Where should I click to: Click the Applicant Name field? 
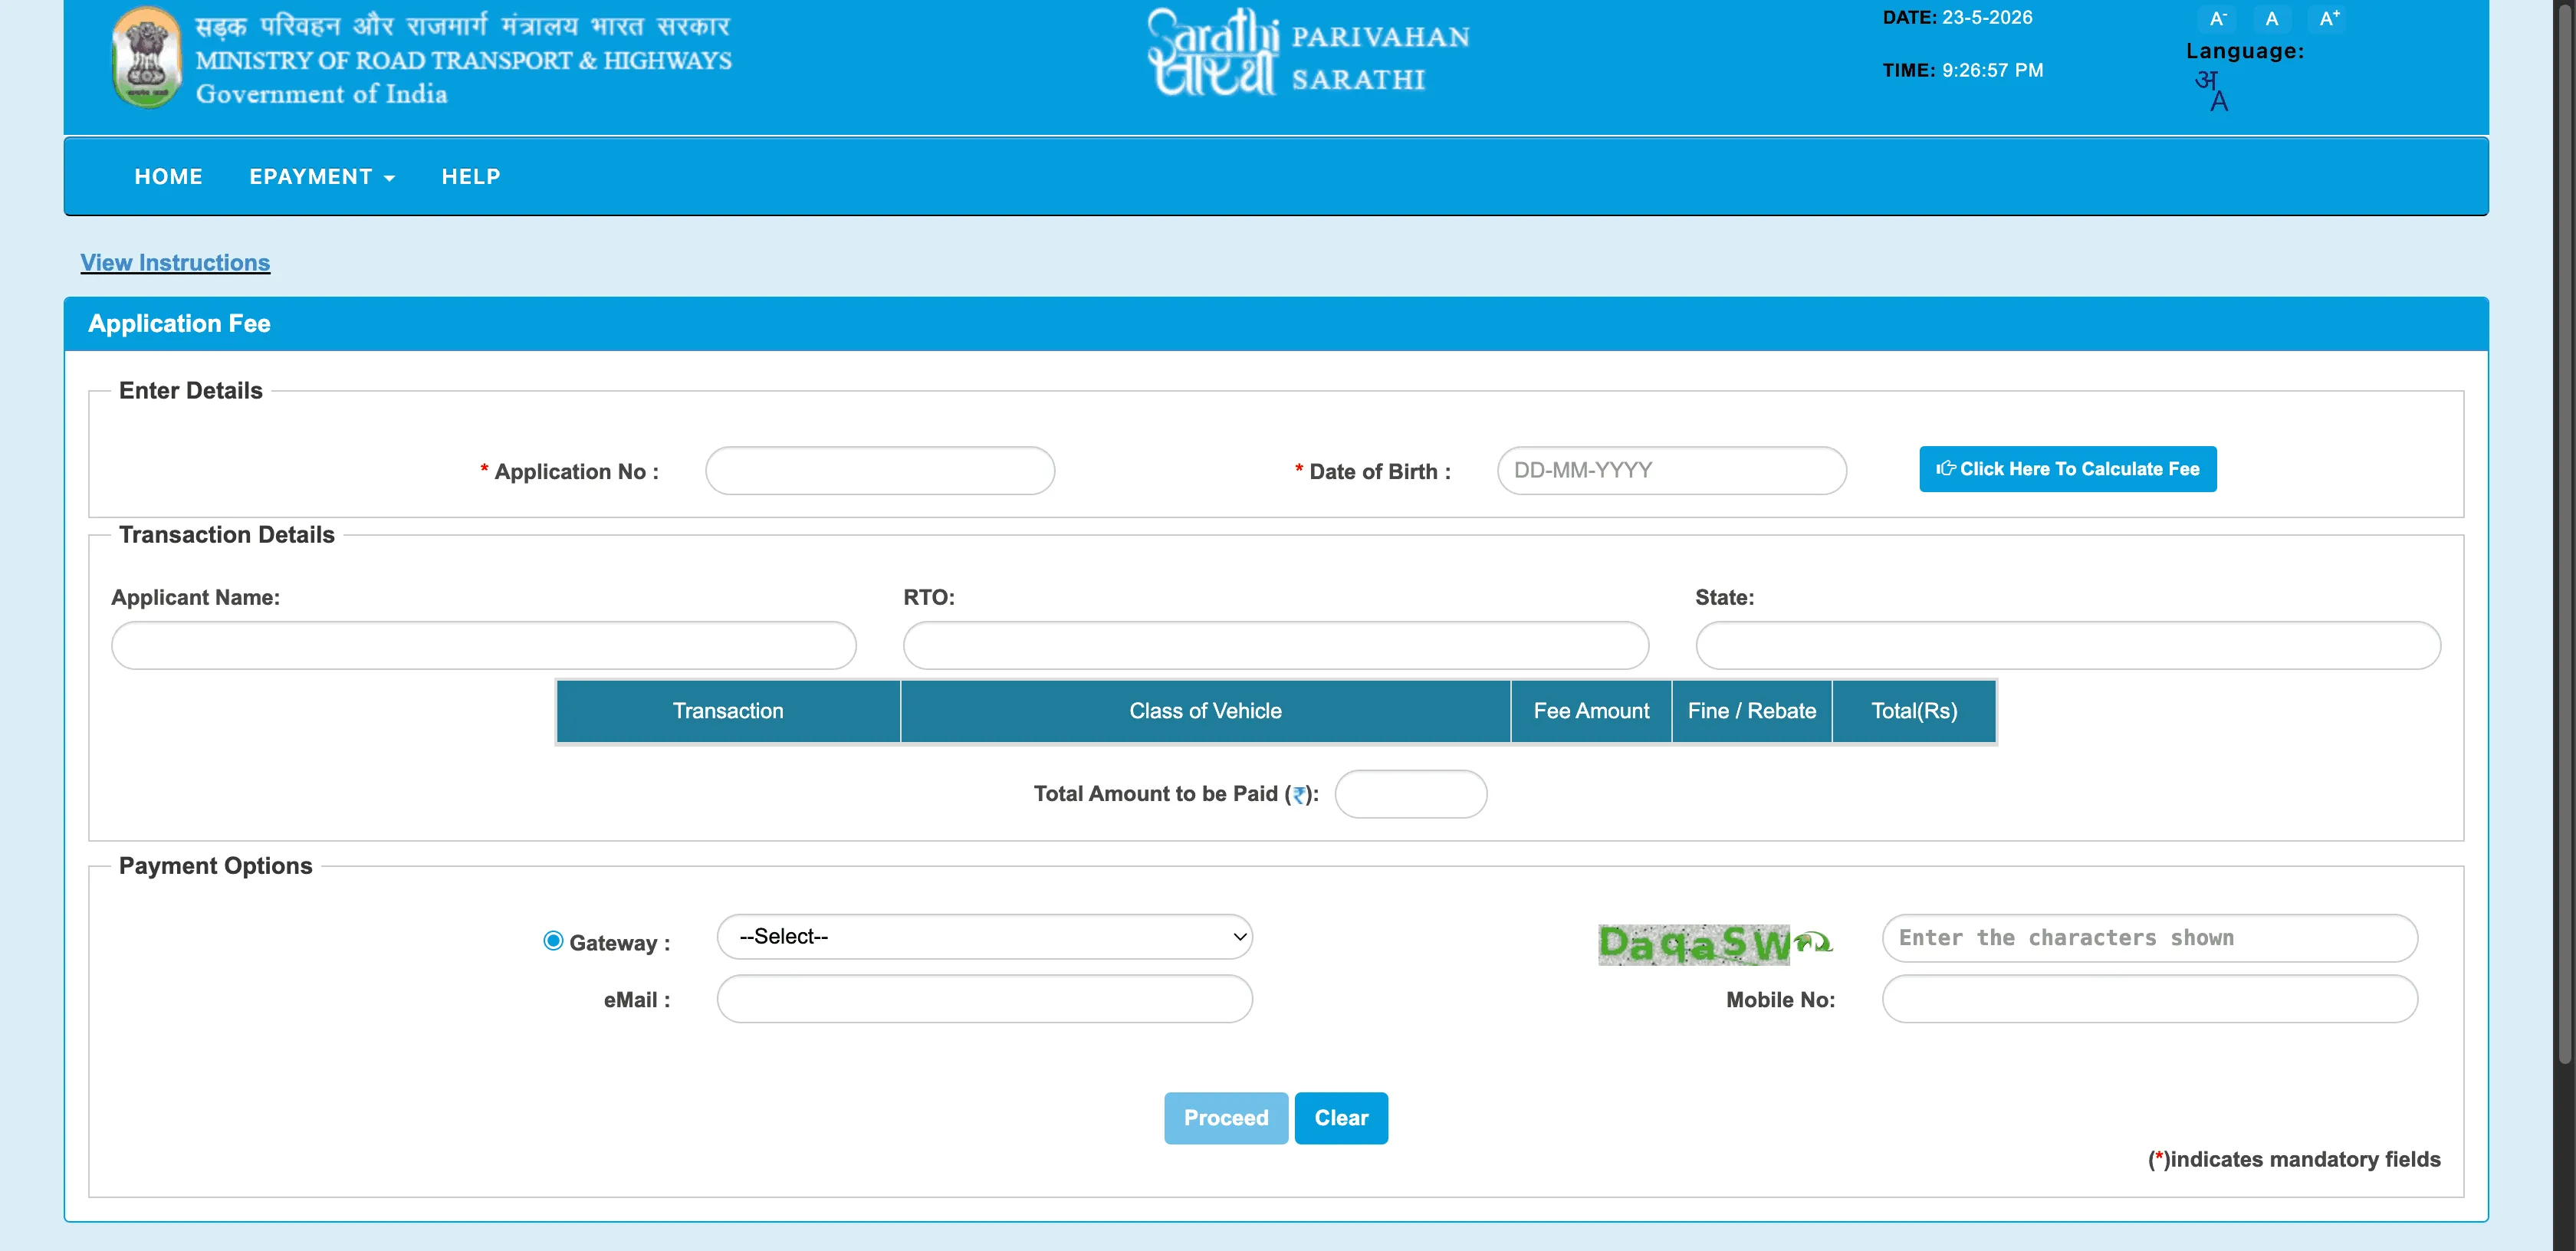pyautogui.click(x=484, y=646)
